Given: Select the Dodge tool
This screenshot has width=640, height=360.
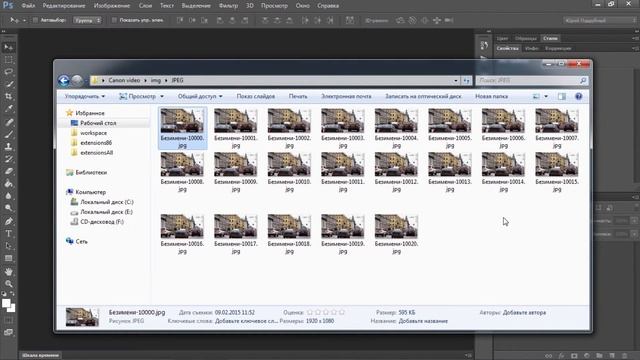Looking at the screenshot, I should (x=9, y=208).
